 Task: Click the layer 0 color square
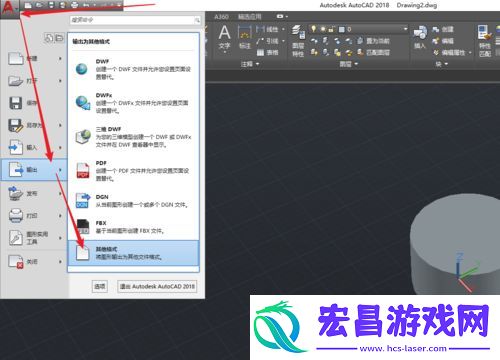pyautogui.click(x=341, y=29)
